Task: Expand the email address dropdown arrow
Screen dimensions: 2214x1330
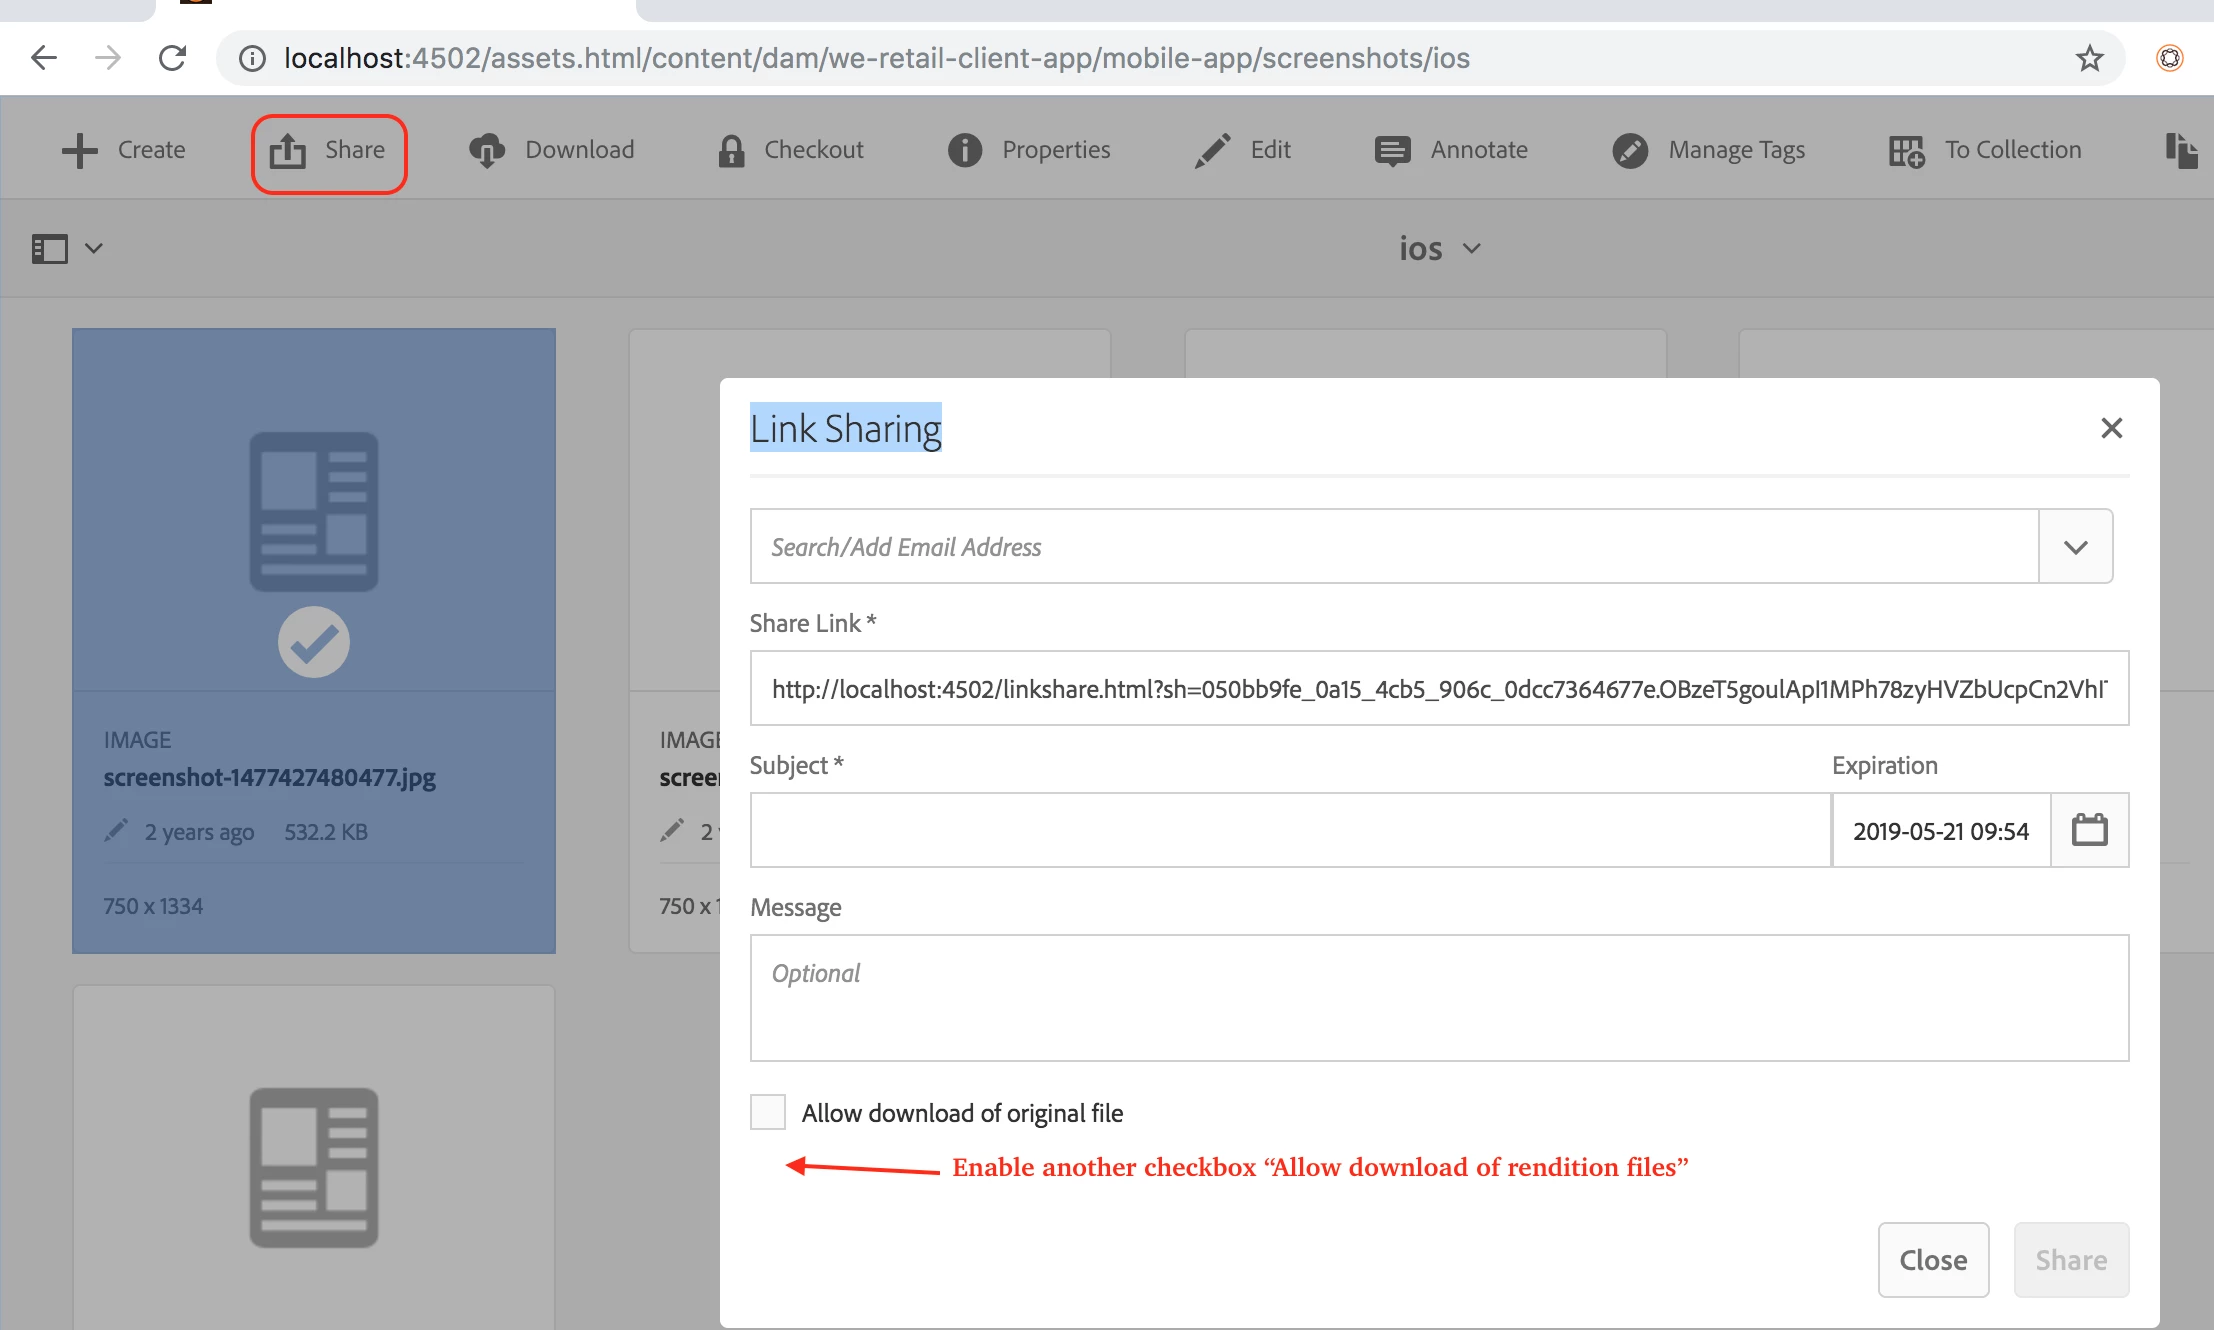Action: [x=2075, y=547]
